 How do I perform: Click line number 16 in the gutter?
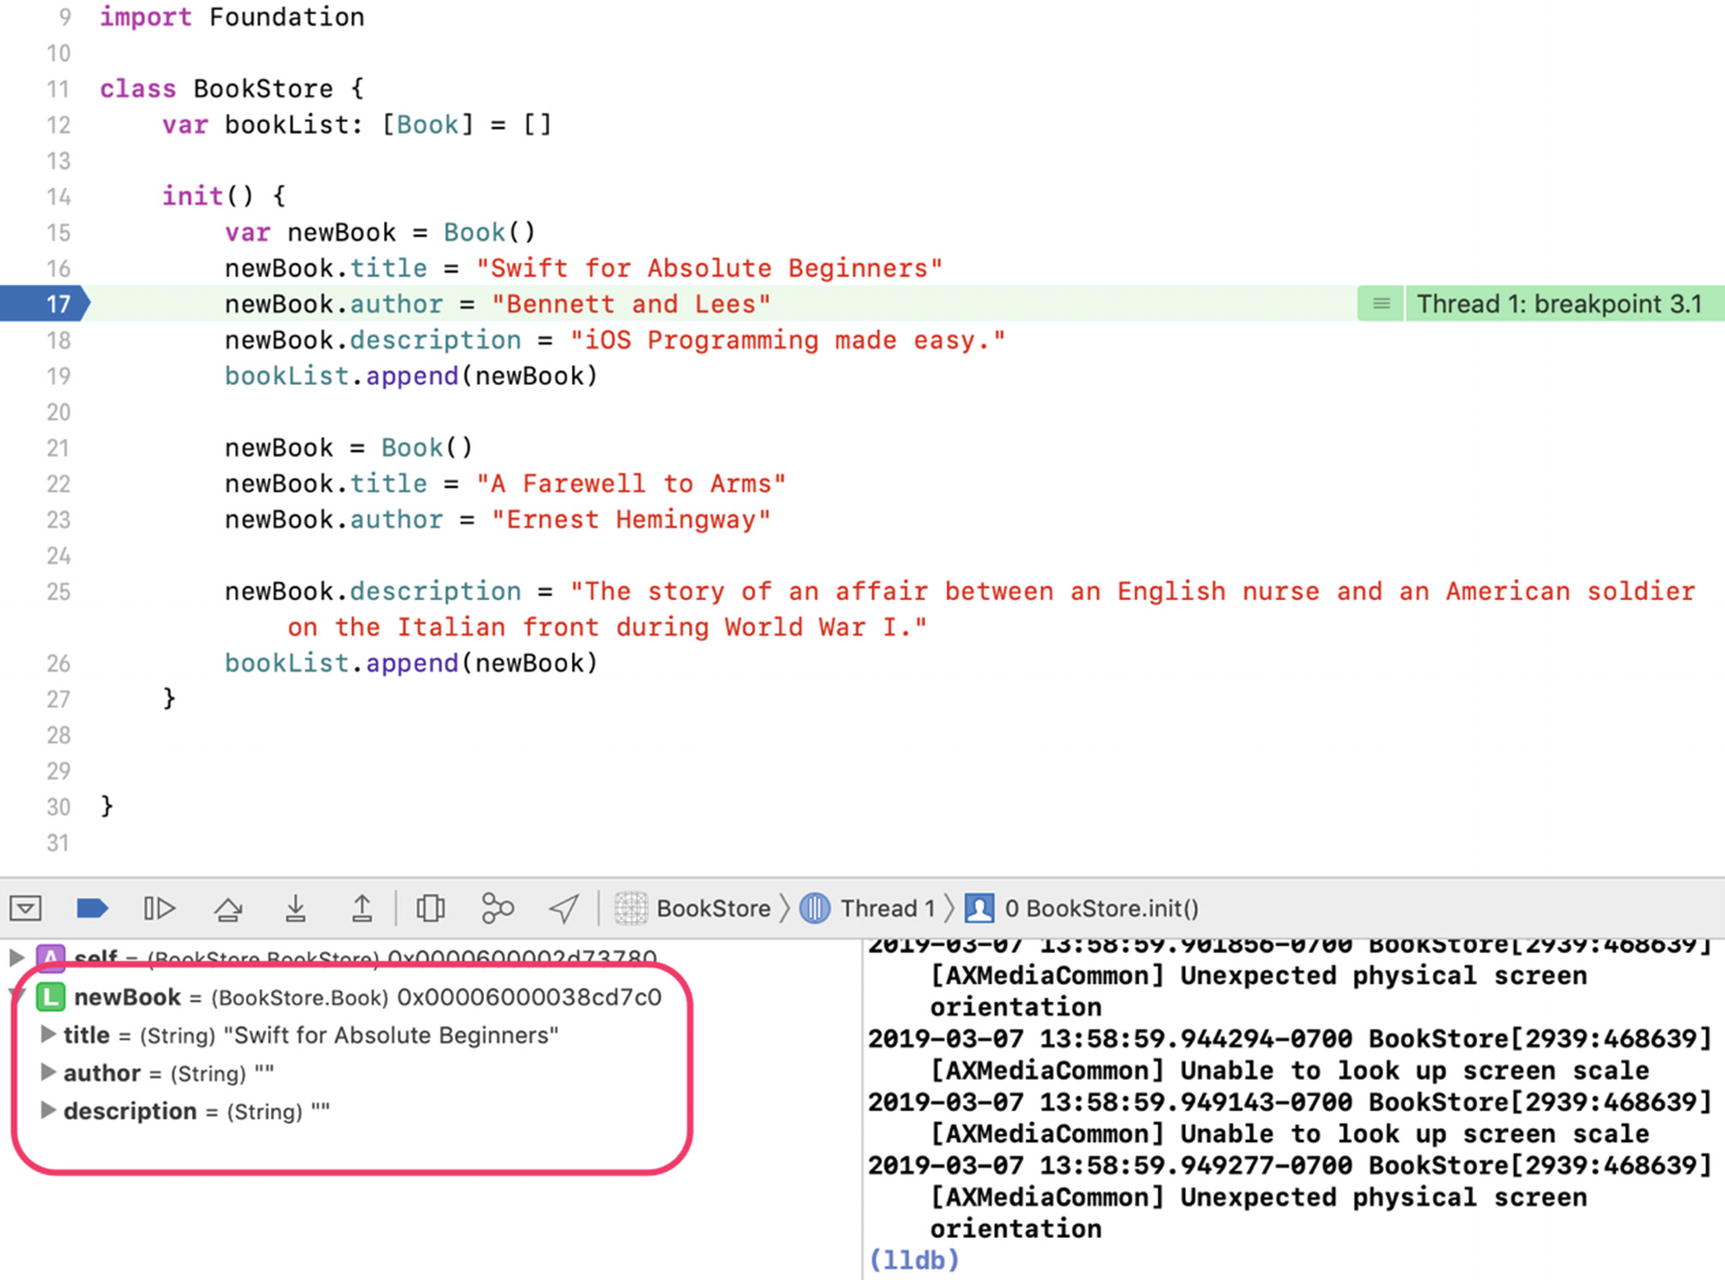coord(58,268)
